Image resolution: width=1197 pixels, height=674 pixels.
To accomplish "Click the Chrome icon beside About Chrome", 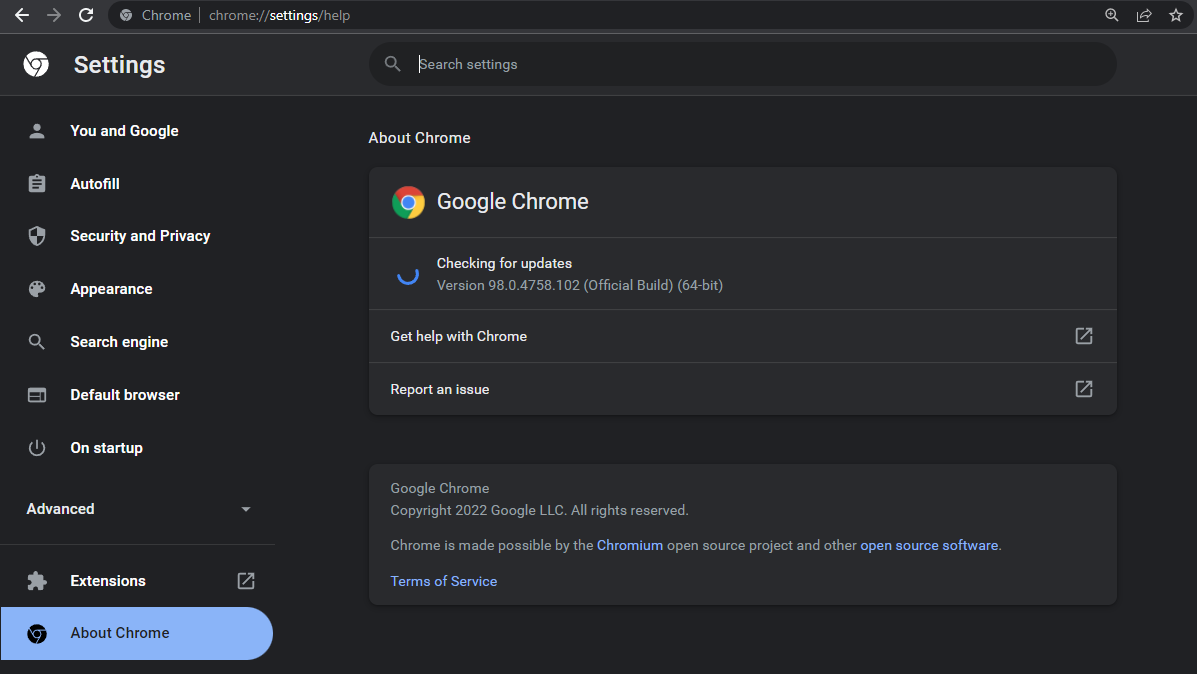I will tap(37, 634).
